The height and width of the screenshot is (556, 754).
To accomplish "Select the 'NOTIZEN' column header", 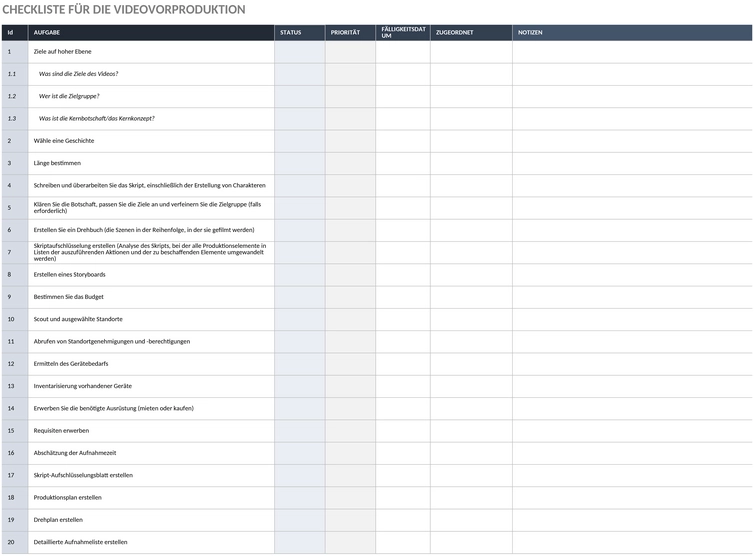I will (x=632, y=33).
